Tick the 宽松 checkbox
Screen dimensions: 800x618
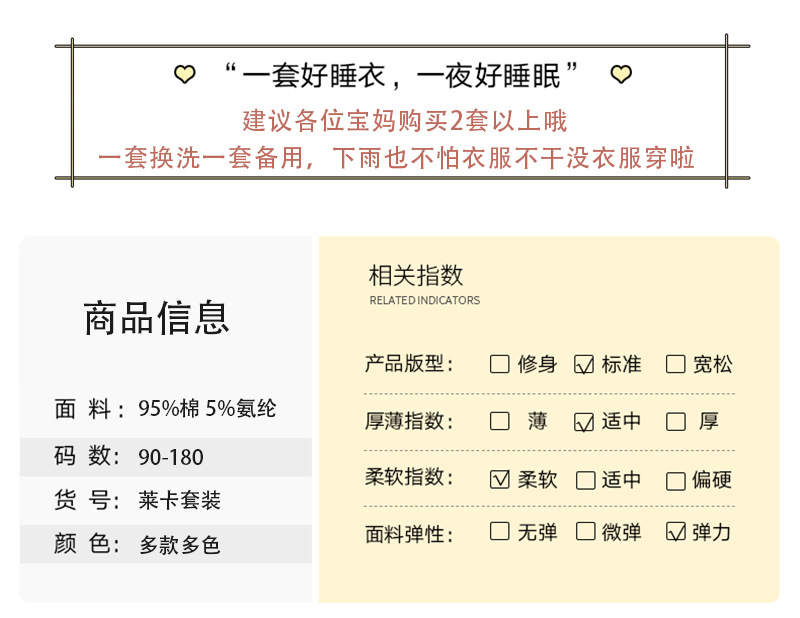pyautogui.click(x=675, y=364)
